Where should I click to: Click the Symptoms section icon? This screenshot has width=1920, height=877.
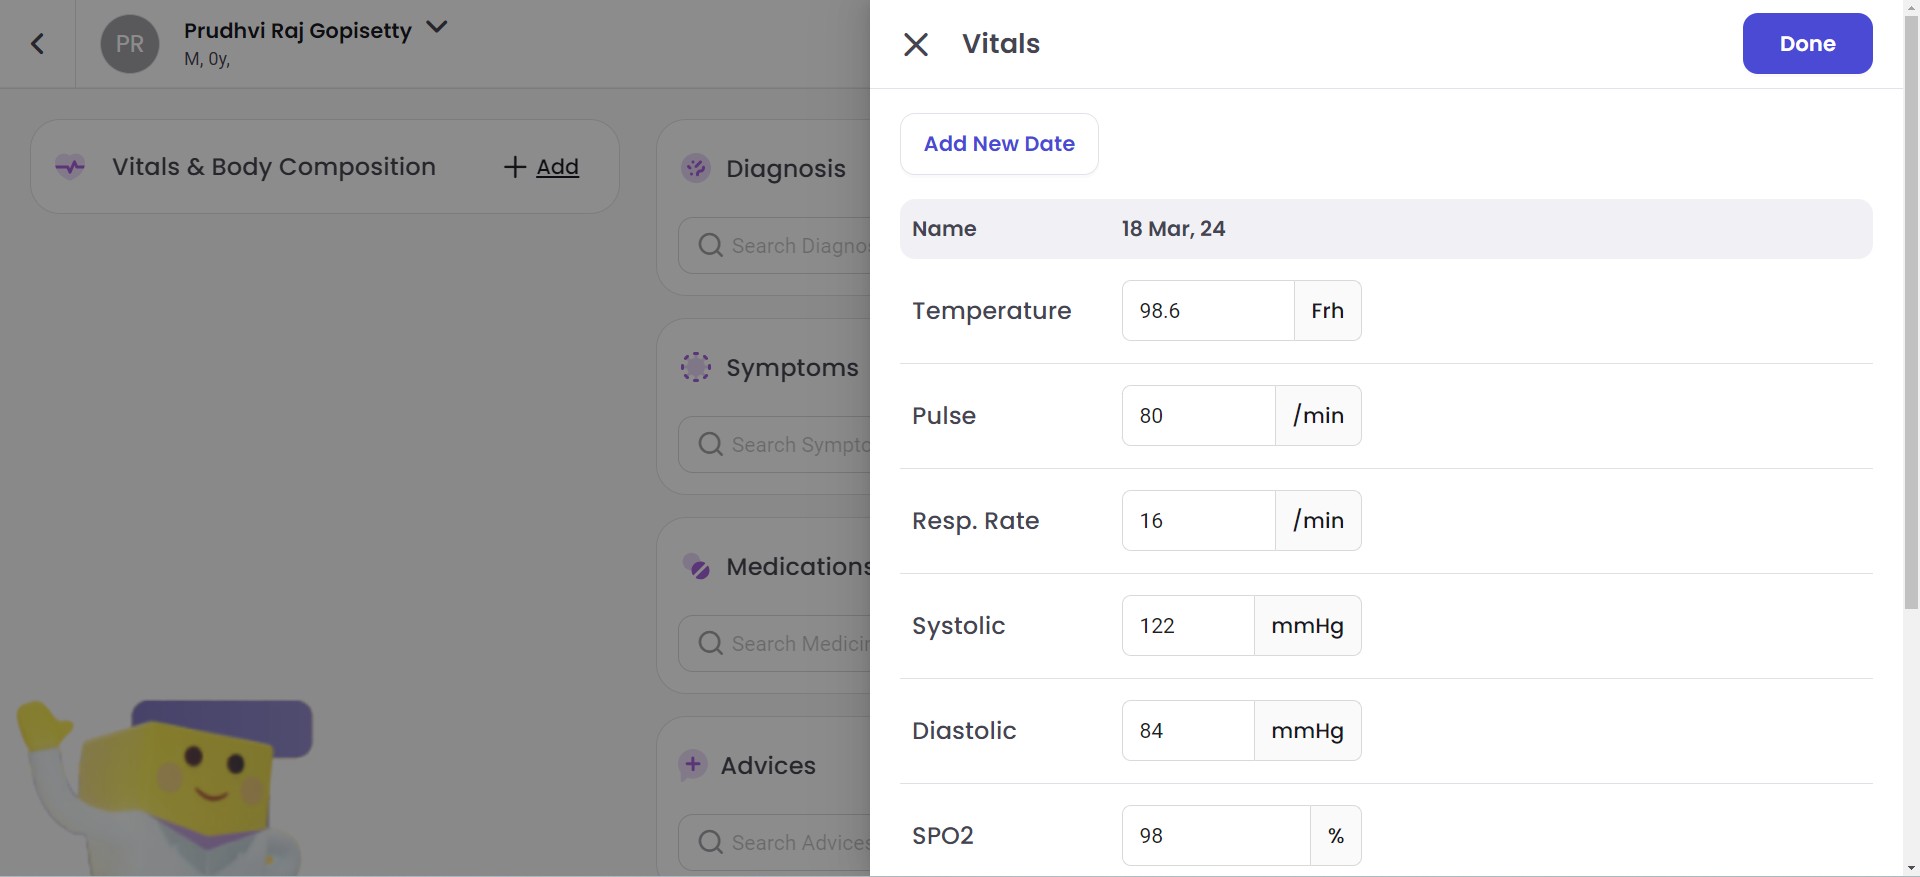coord(696,367)
